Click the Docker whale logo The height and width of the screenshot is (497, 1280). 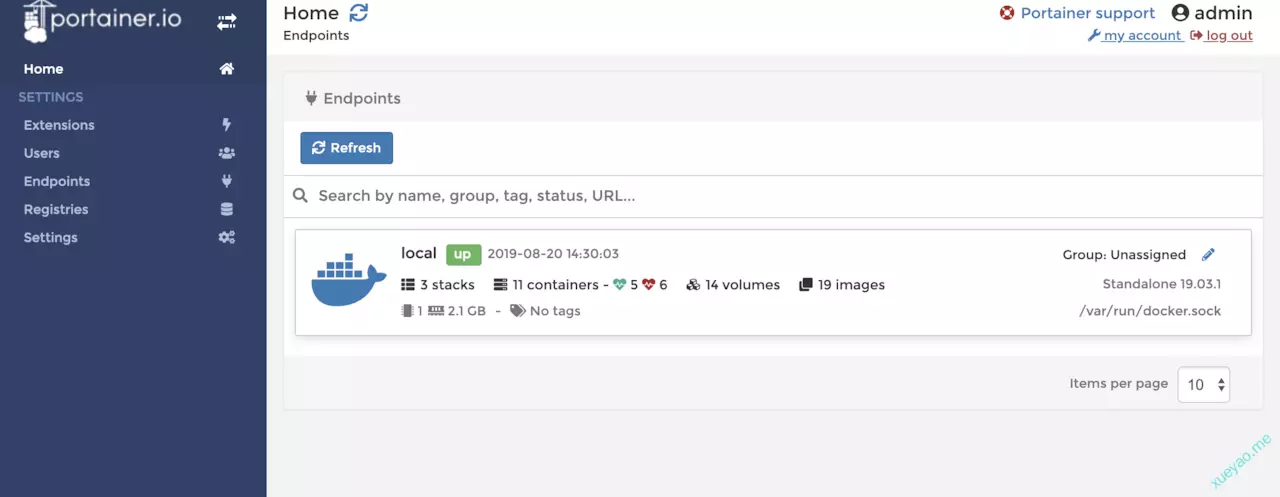(x=348, y=280)
